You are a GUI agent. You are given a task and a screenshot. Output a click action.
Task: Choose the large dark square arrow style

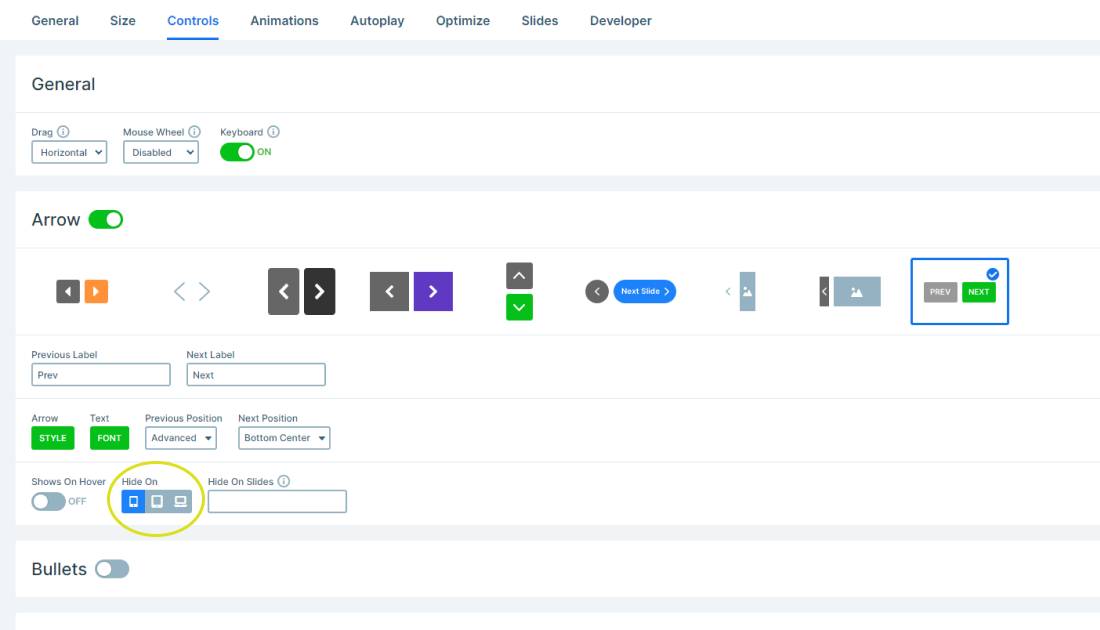pyautogui.click(x=302, y=291)
